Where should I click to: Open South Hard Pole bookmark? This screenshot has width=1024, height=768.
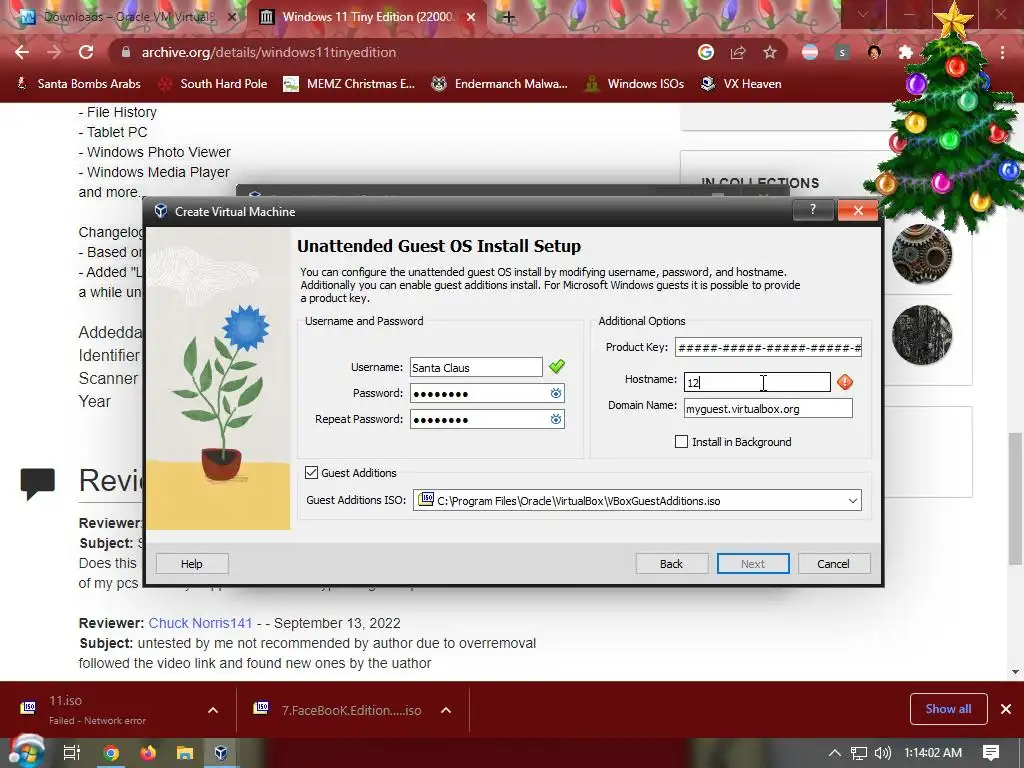[214, 84]
